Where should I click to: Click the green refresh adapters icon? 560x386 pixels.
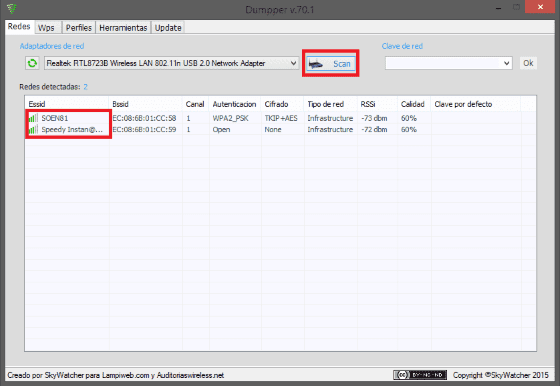[32, 63]
